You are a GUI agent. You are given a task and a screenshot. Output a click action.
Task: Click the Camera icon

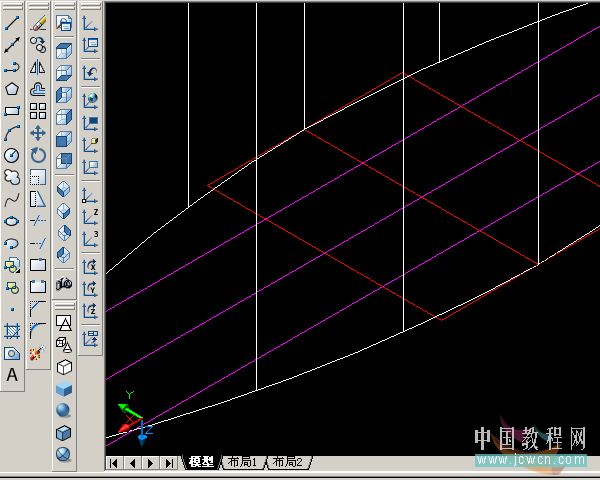[x=64, y=284]
